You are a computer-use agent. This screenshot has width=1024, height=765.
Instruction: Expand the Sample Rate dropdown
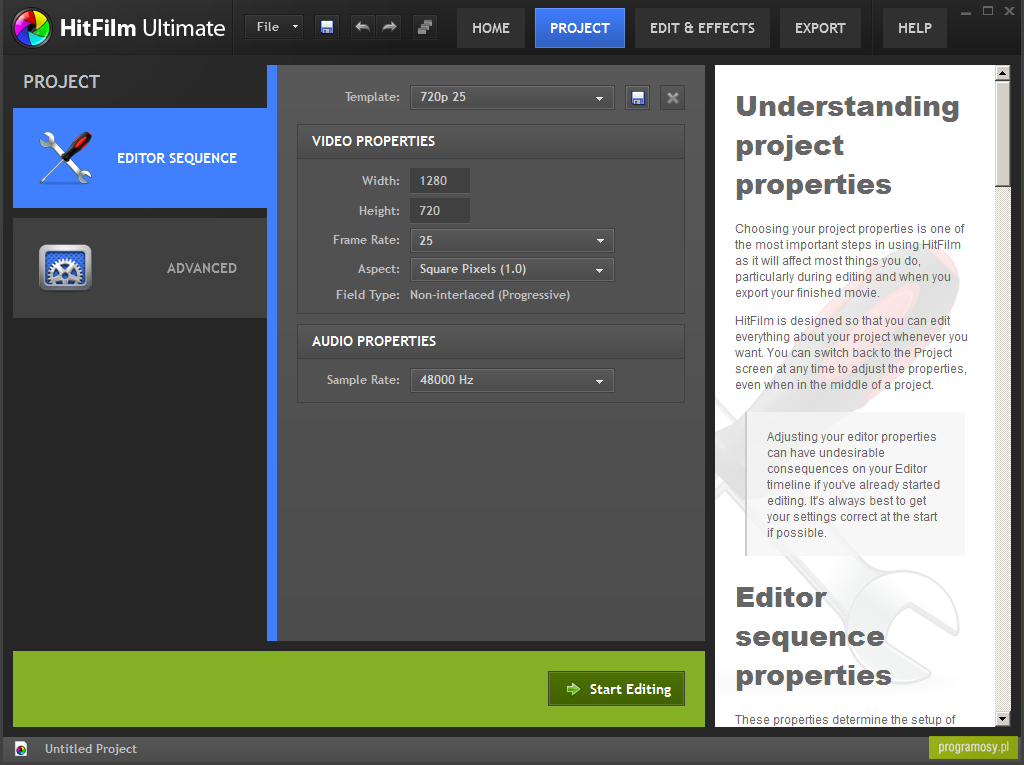[512, 380]
